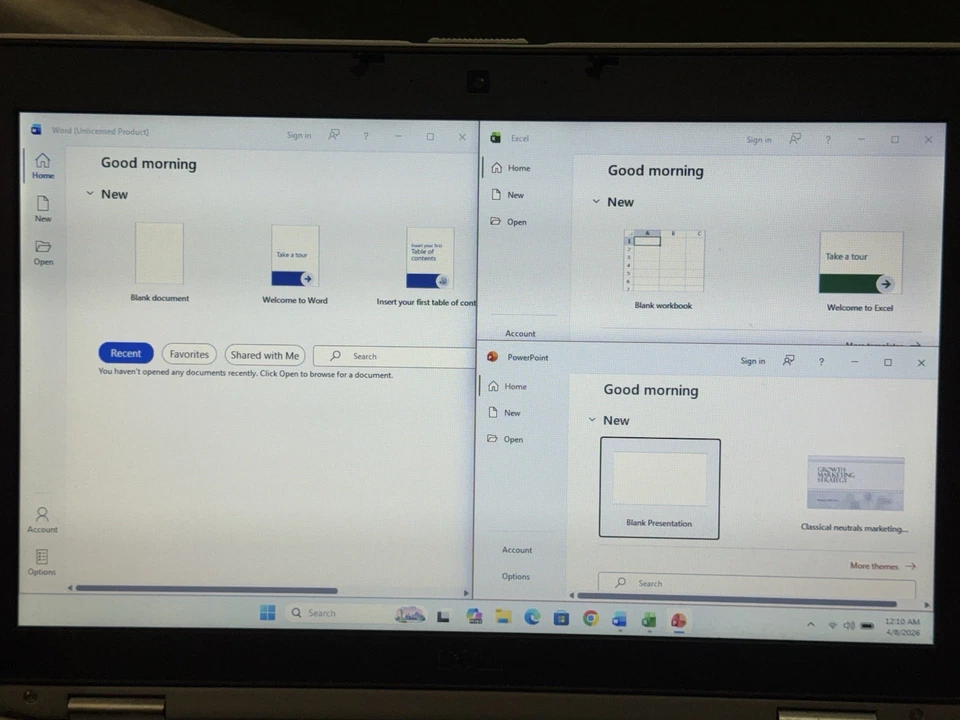Image resolution: width=960 pixels, height=720 pixels.
Task: Open Options in the PowerPoint sidebar
Action: click(516, 576)
